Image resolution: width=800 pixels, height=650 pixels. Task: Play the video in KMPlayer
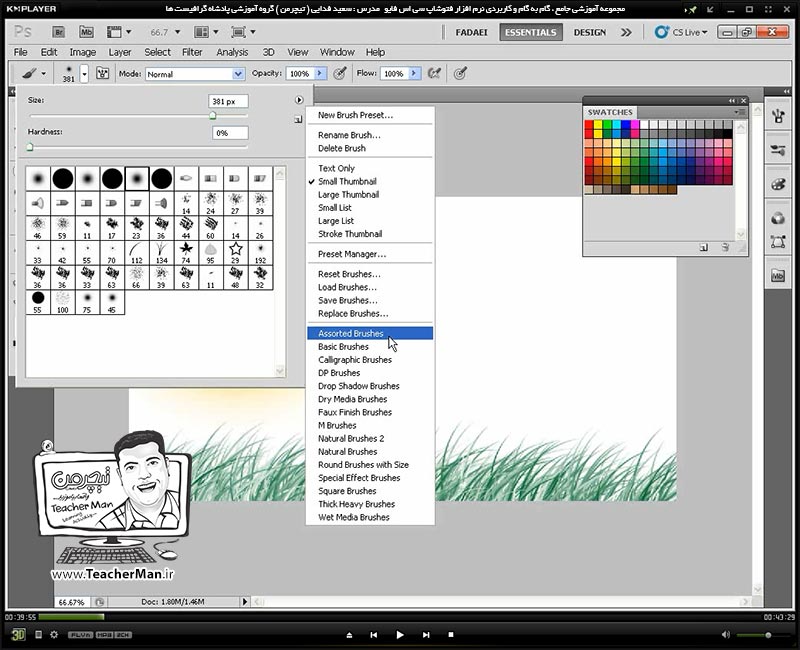click(399, 635)
